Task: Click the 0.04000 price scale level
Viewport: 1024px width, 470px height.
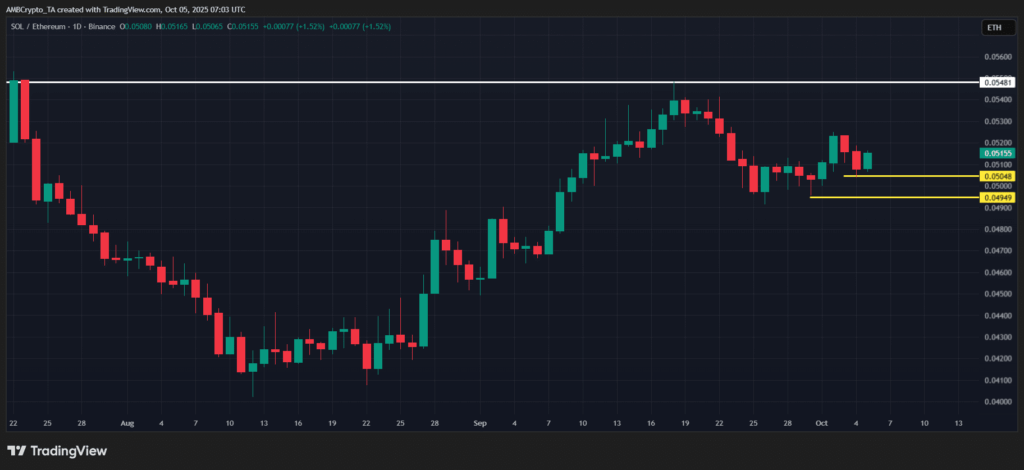Action: 997,401
